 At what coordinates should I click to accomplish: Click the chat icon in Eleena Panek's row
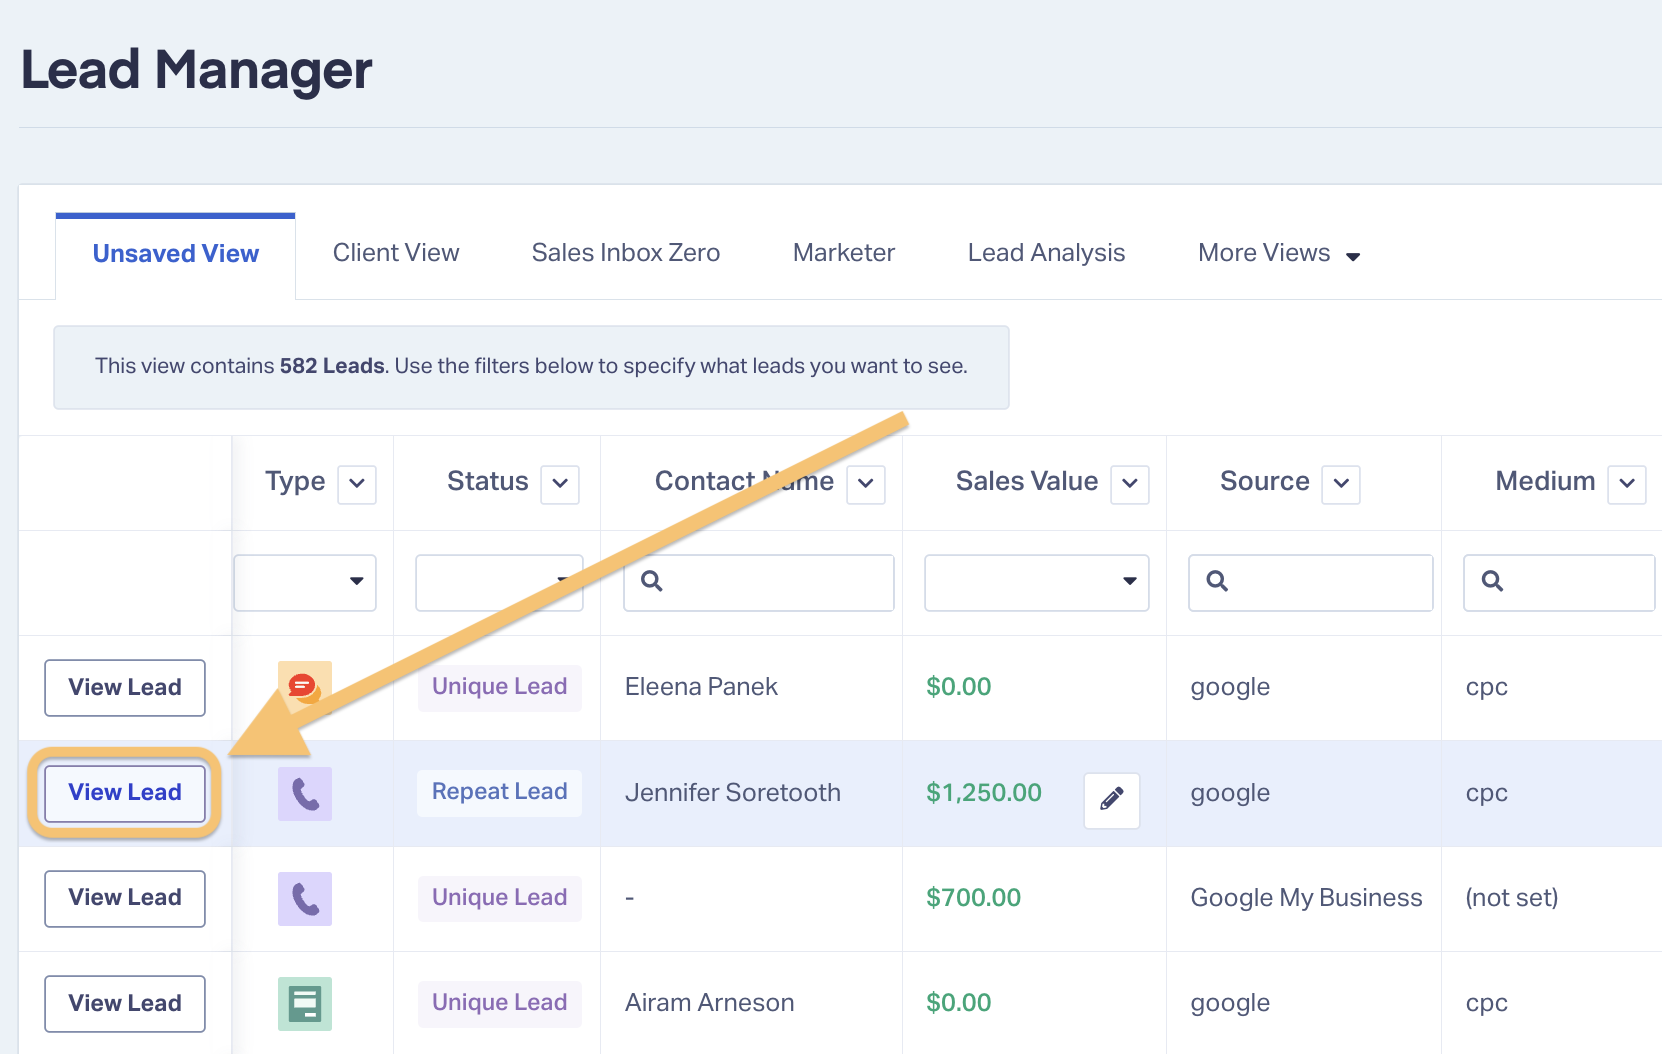click(x=304, y=687)
